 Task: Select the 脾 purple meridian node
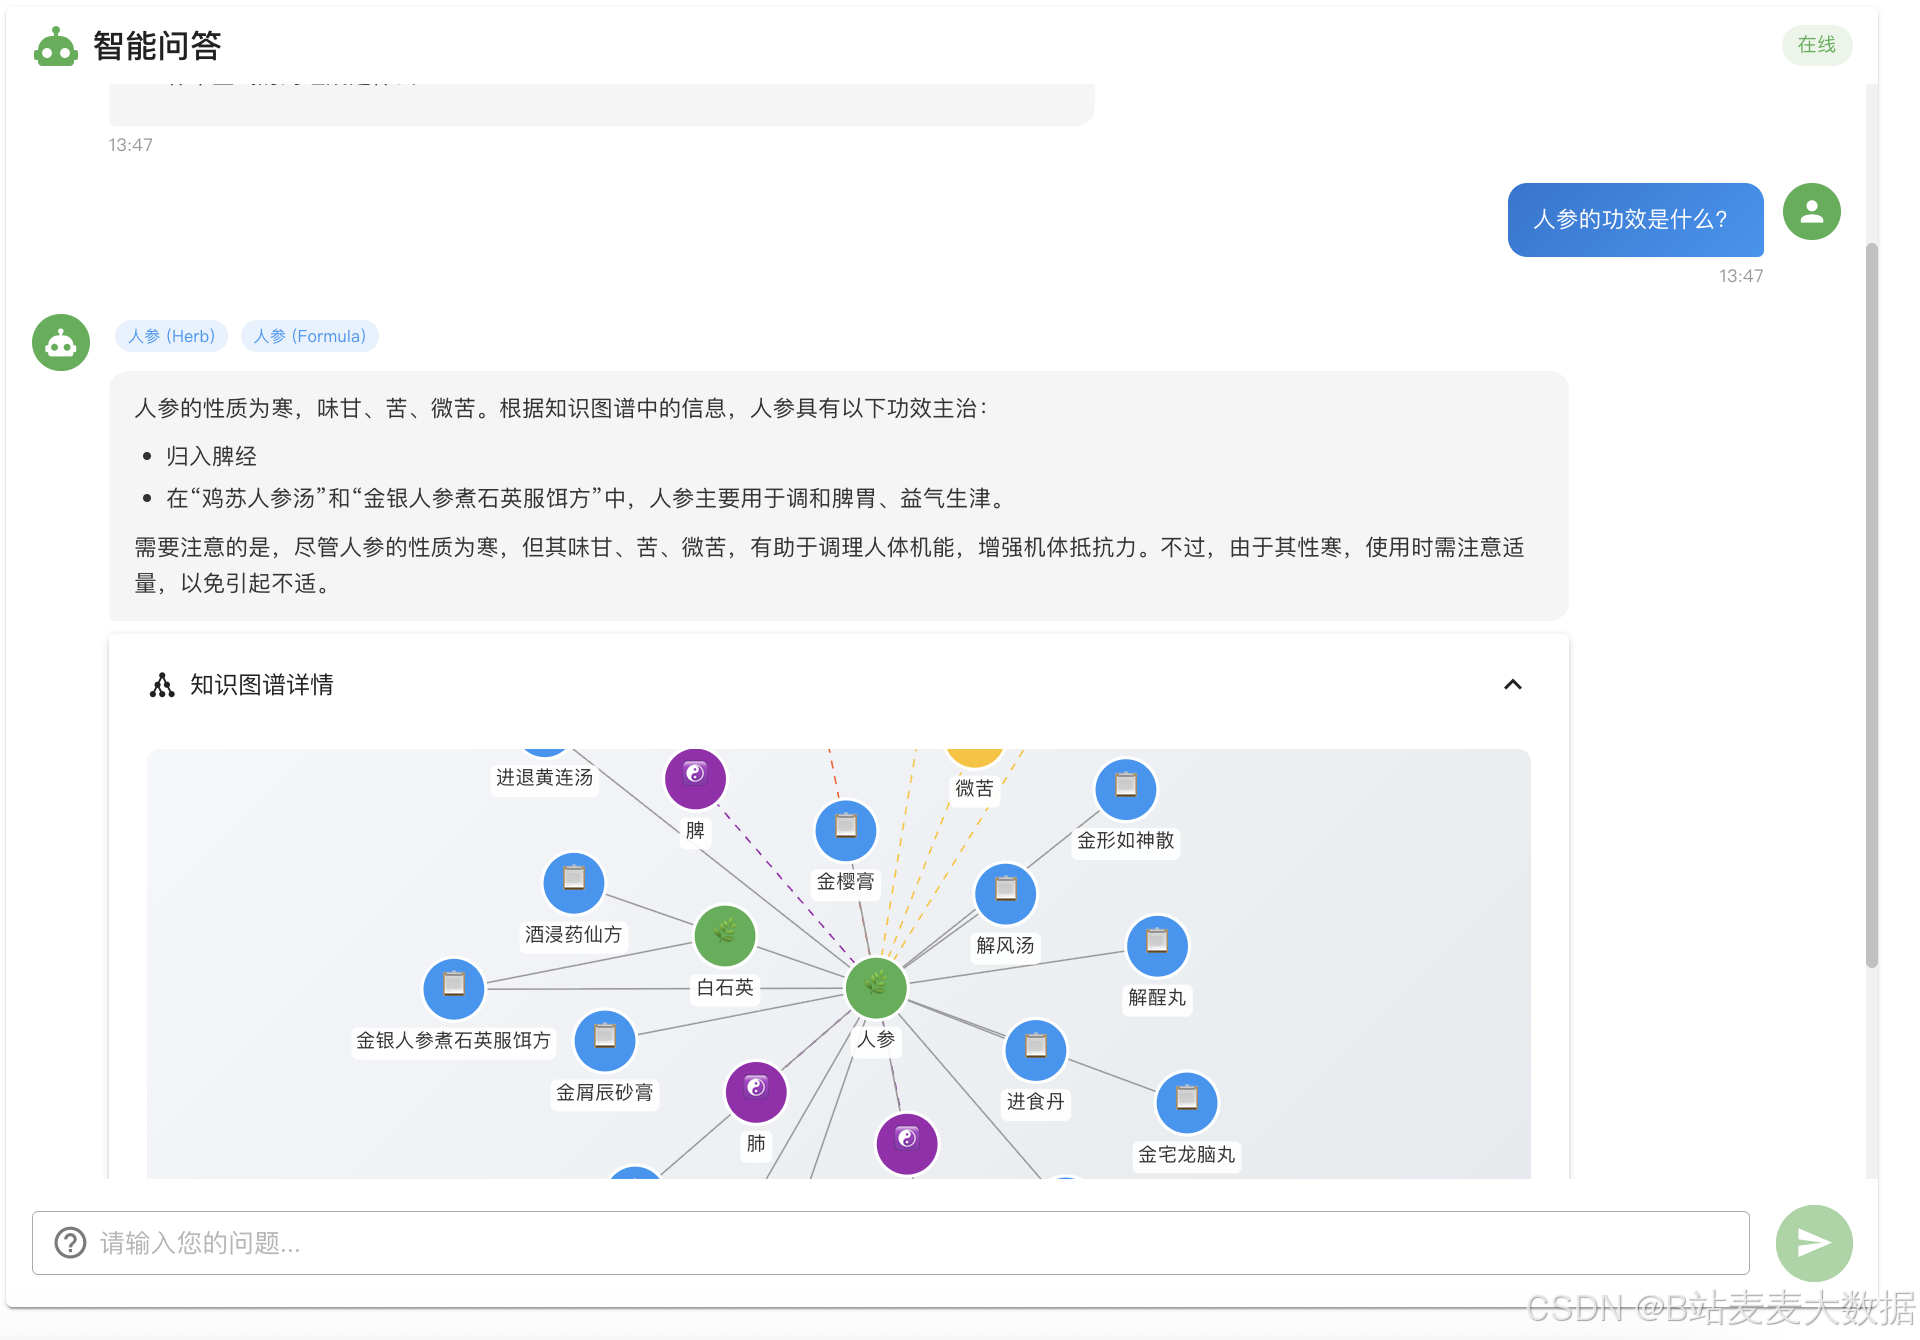tap(695, 778)
